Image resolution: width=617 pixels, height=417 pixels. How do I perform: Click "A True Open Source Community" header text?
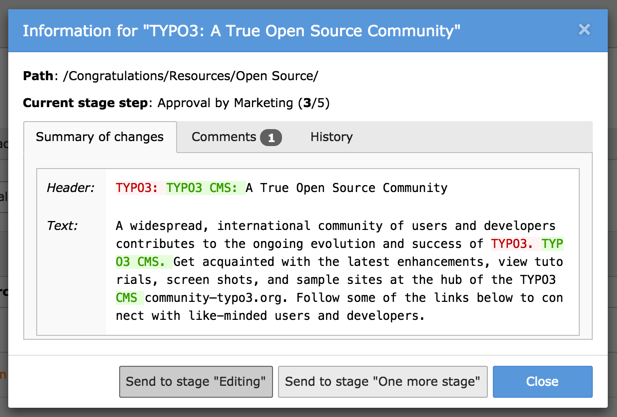(346, 187)
